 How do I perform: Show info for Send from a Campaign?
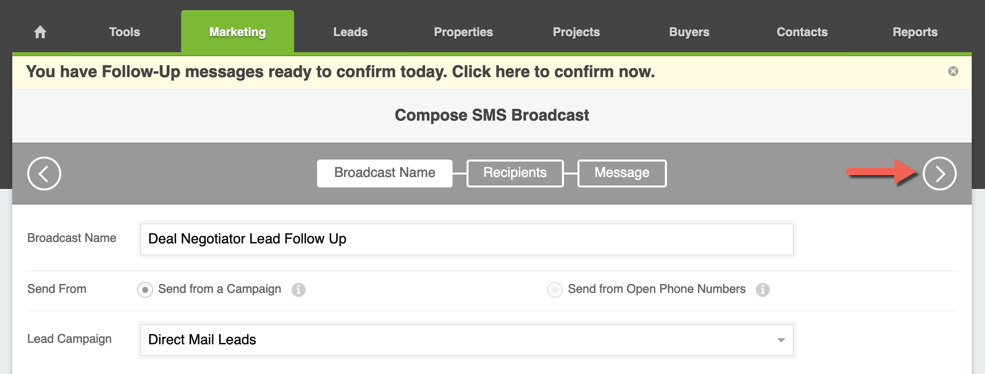(299, 290)
